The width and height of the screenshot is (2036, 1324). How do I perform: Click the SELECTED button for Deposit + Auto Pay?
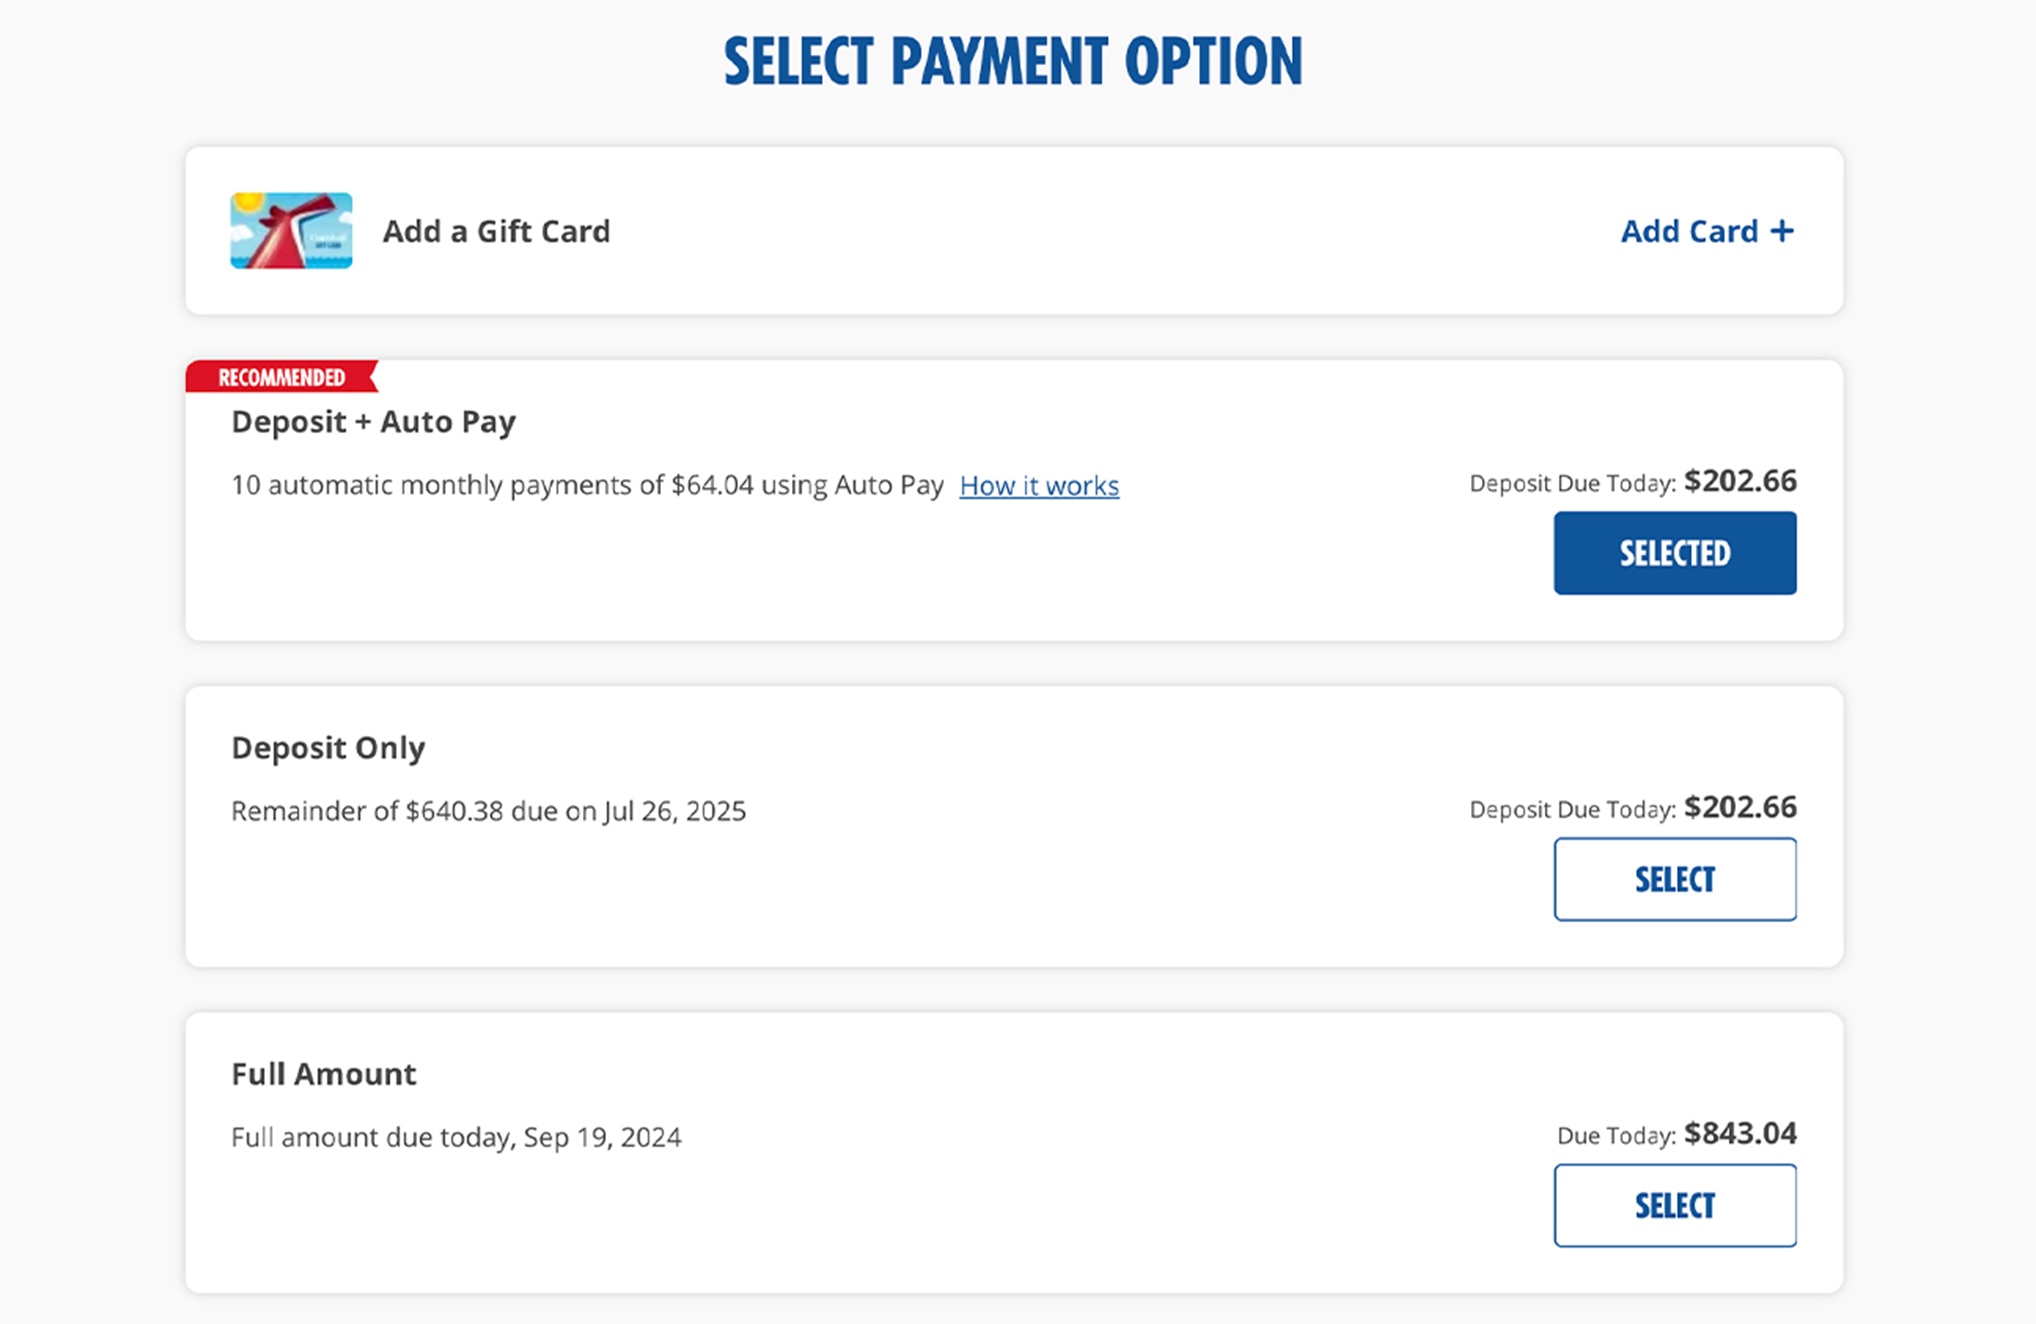click(1674, 553)
